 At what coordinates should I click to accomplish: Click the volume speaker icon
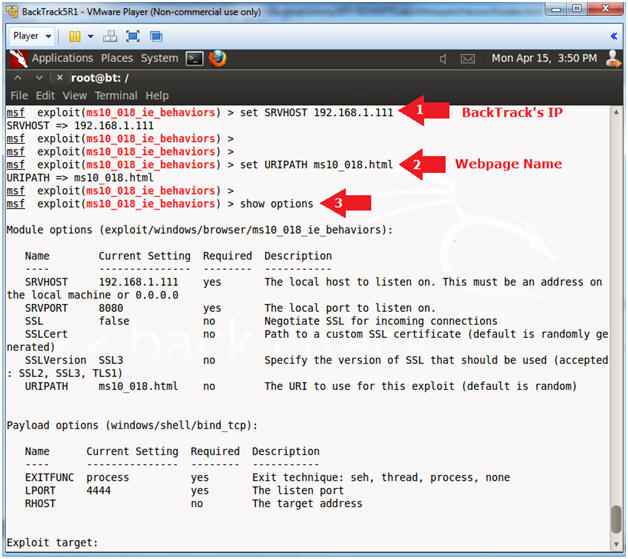click(443, 59)
